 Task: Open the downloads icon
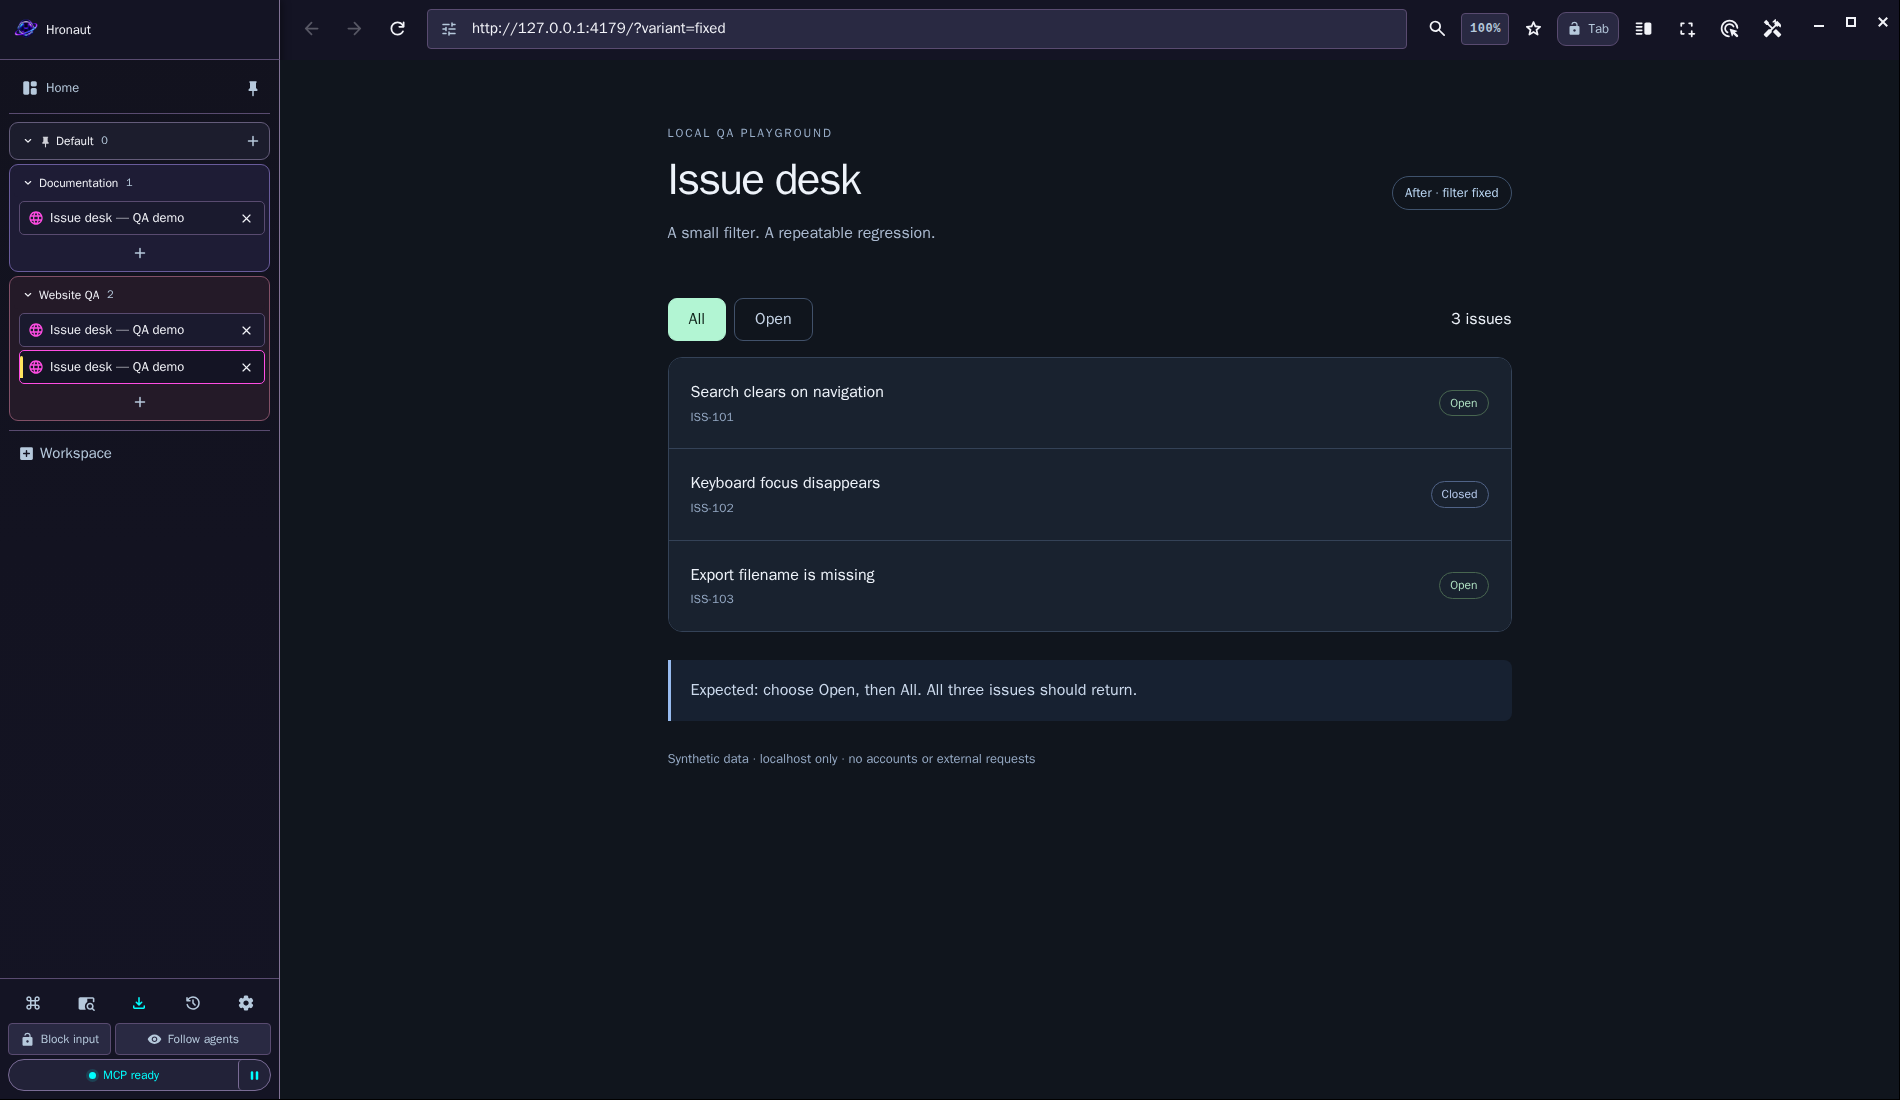point(139,1003)
